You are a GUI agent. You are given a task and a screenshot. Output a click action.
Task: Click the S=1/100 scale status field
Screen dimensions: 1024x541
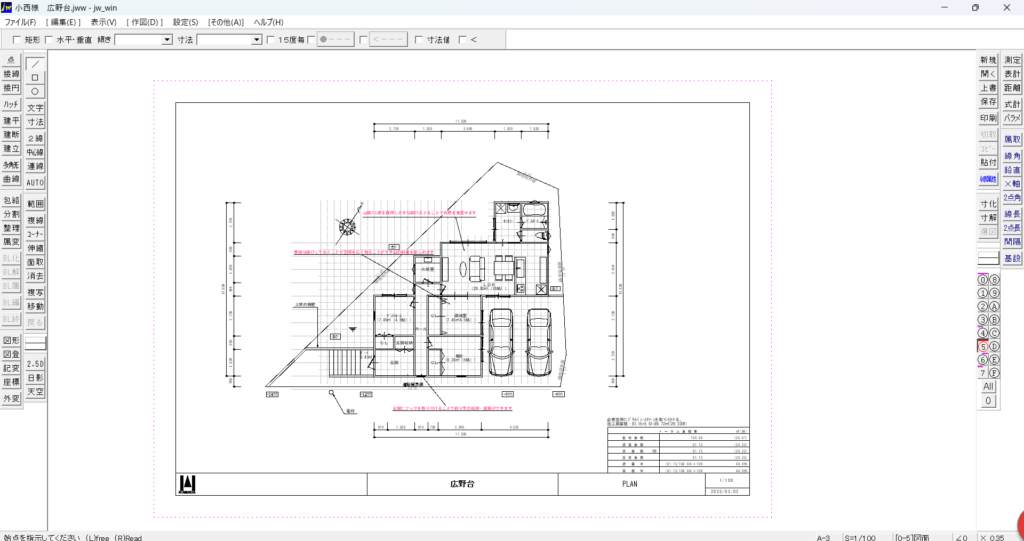click(x=862, y=537)
